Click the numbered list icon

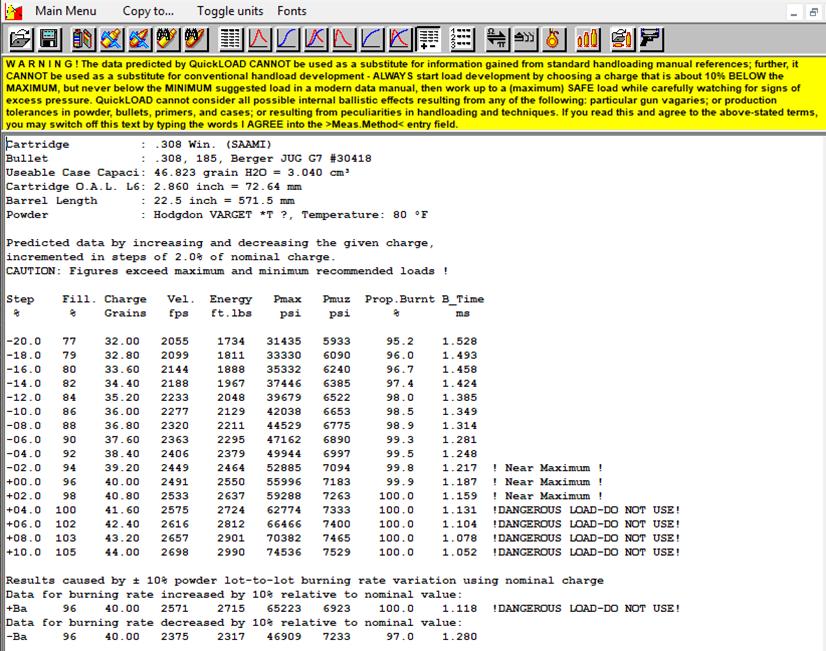pos(461,39)
